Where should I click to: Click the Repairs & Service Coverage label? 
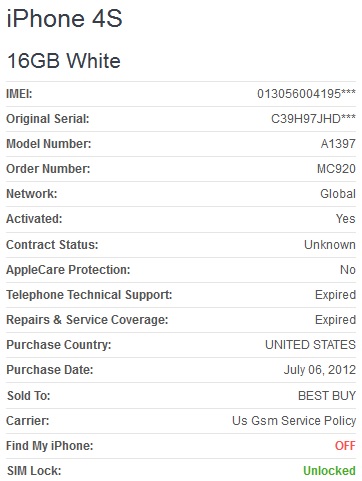pyautogui.click(x=87, y=320)
